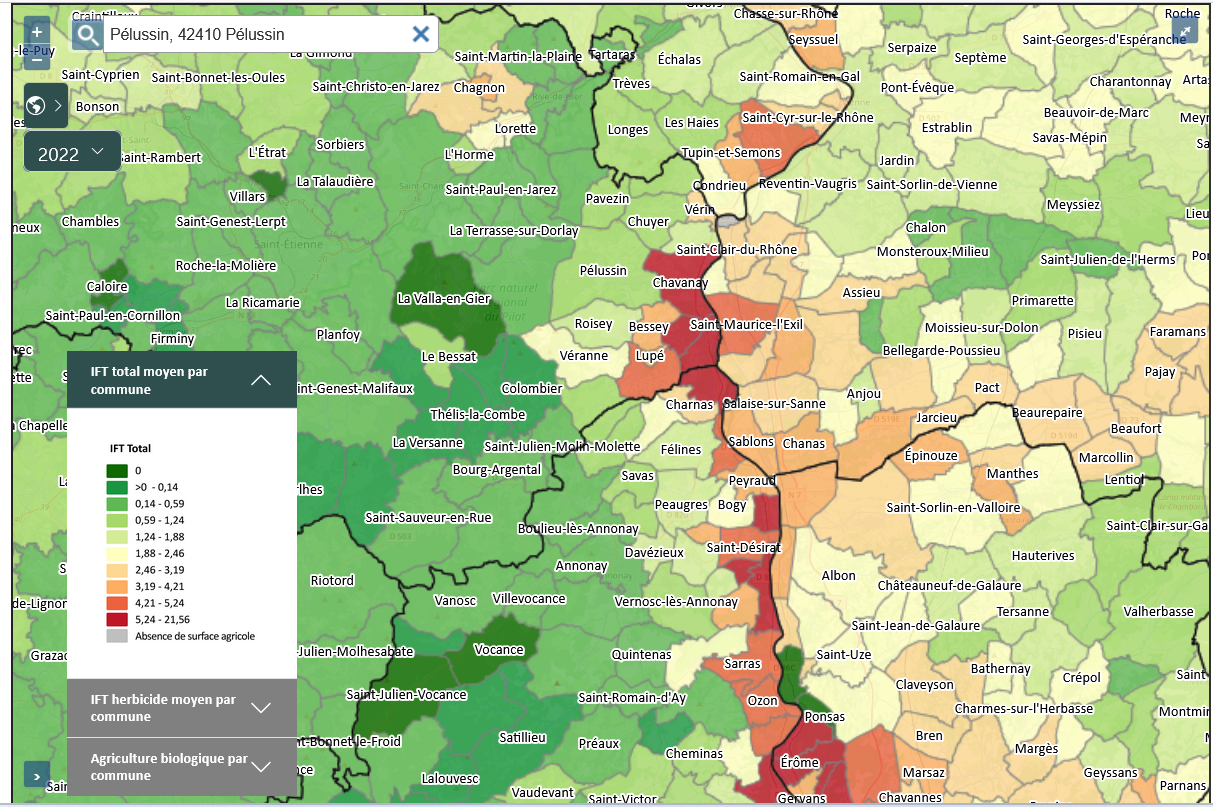Open the globe basemap selector

(x=45, y=105)
